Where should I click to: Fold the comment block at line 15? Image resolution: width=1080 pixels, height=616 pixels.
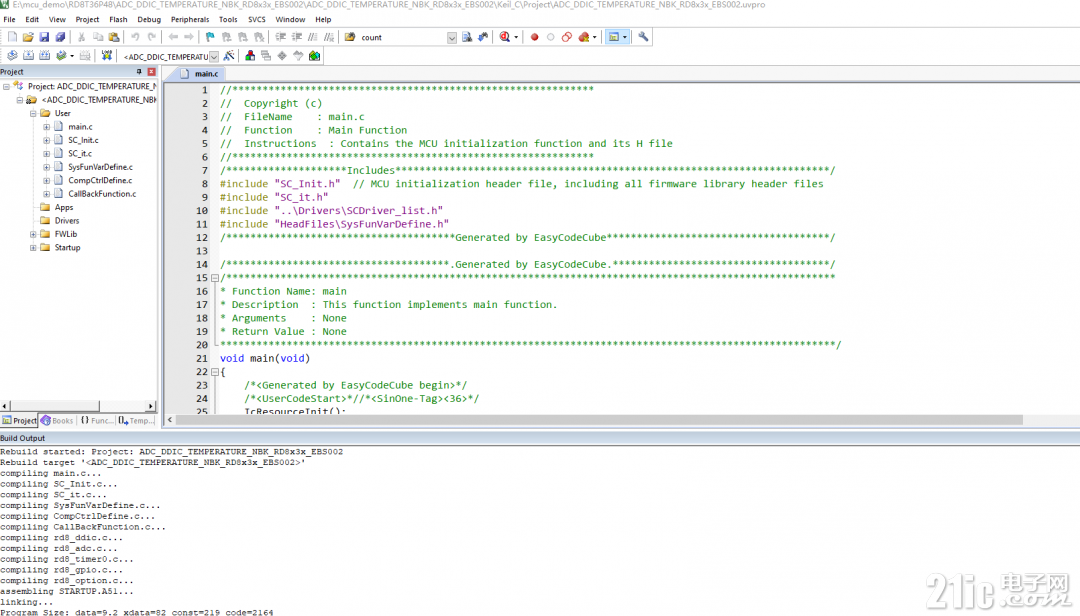coord(215,278)
